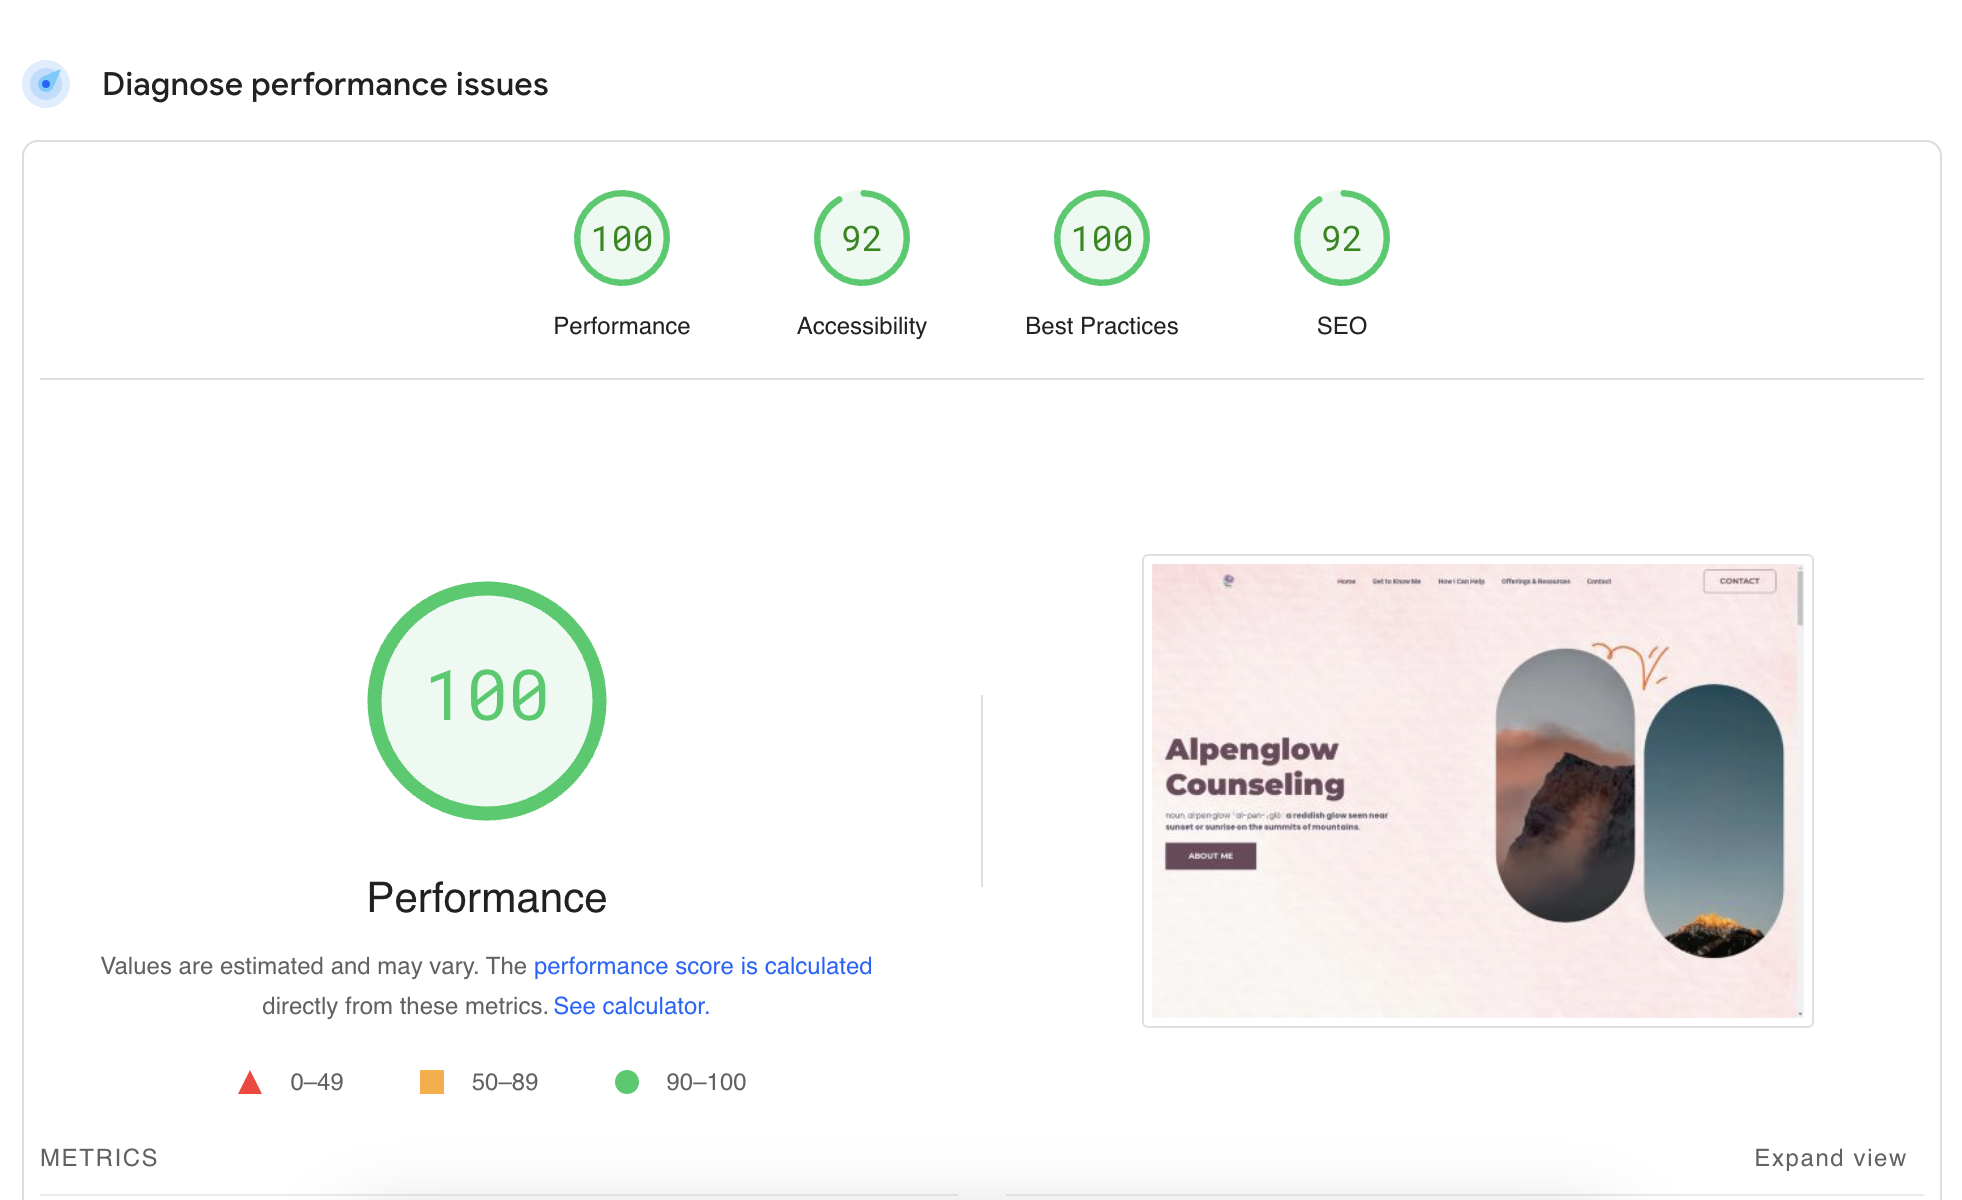Viewport: 1962px width, 1200px height.
Task: Click the green dot 90-100 indicator icon
Action: [626, 1081]
